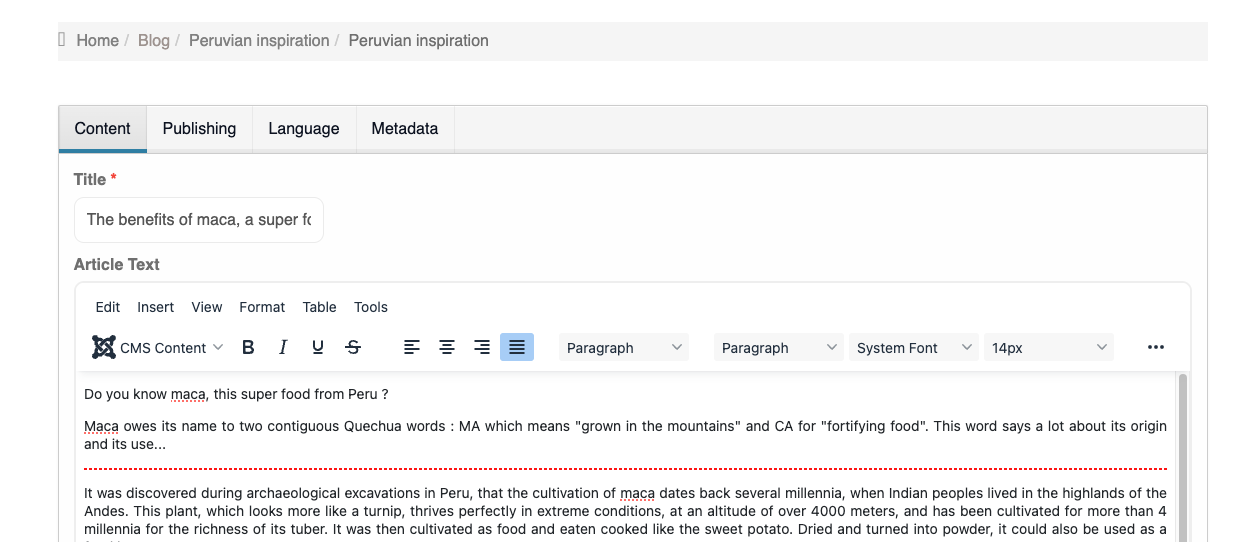Center align the article text
Screen dimensions: 1246x542
[447, 348]
